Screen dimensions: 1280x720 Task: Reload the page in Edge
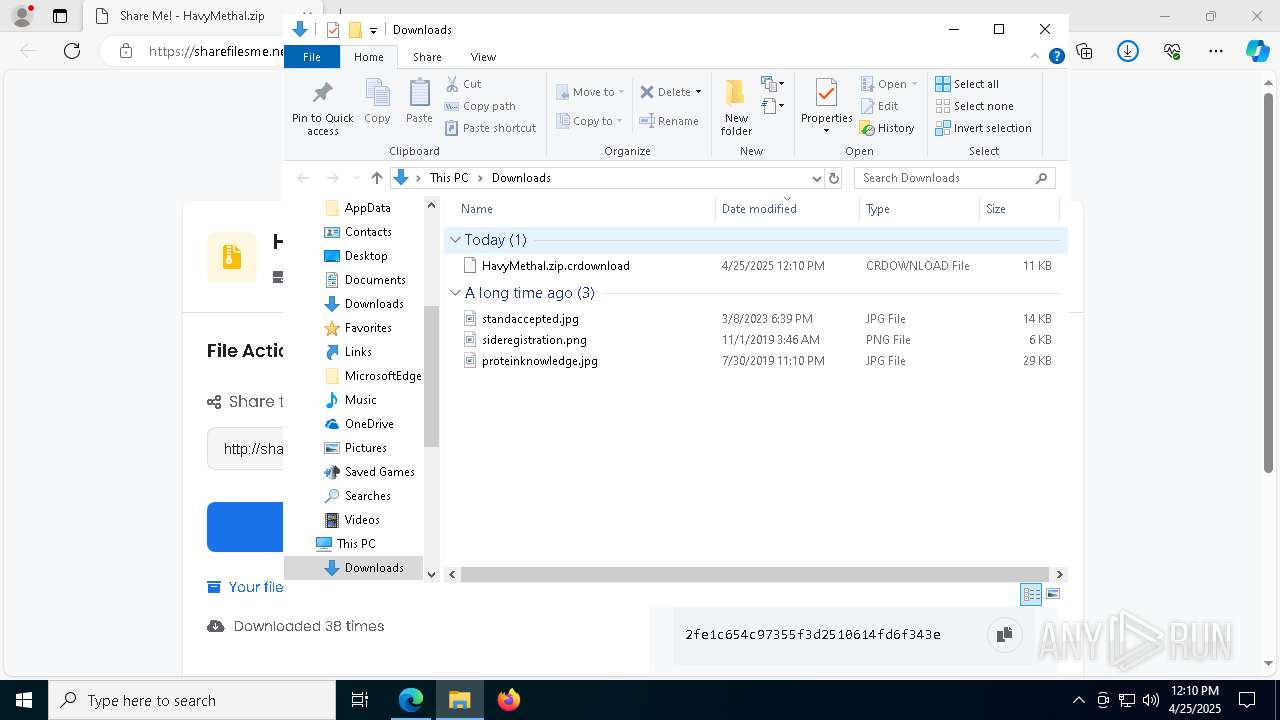[72, 51]
